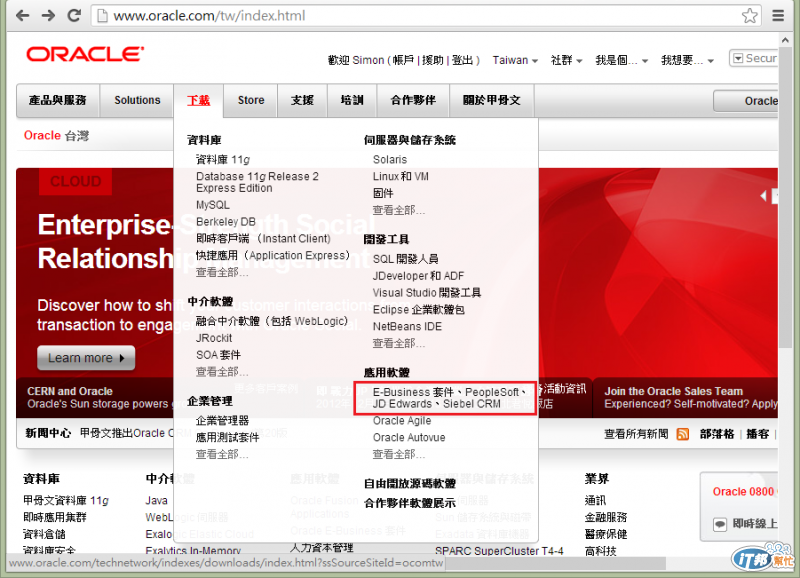The width and height of the screenshot is (800, 578).
Task: Select SQL 開發人員 in the downloads menu
Action: (x=406, y=259)
